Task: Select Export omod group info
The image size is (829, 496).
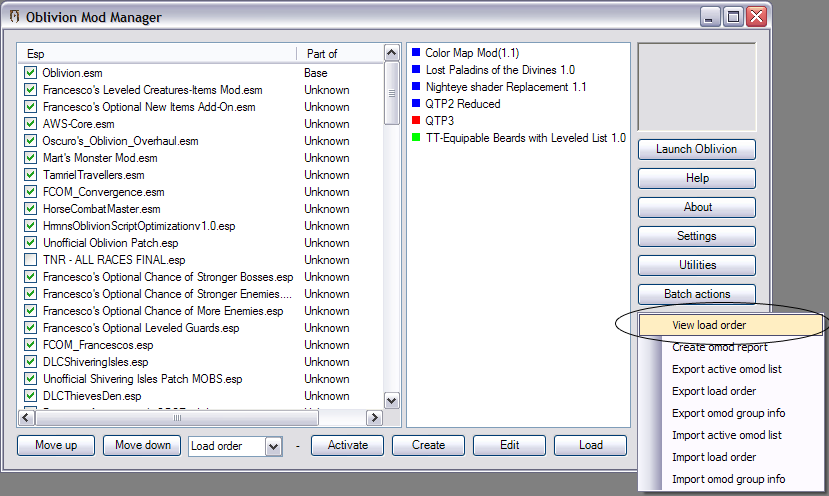Action: point(731,413)
